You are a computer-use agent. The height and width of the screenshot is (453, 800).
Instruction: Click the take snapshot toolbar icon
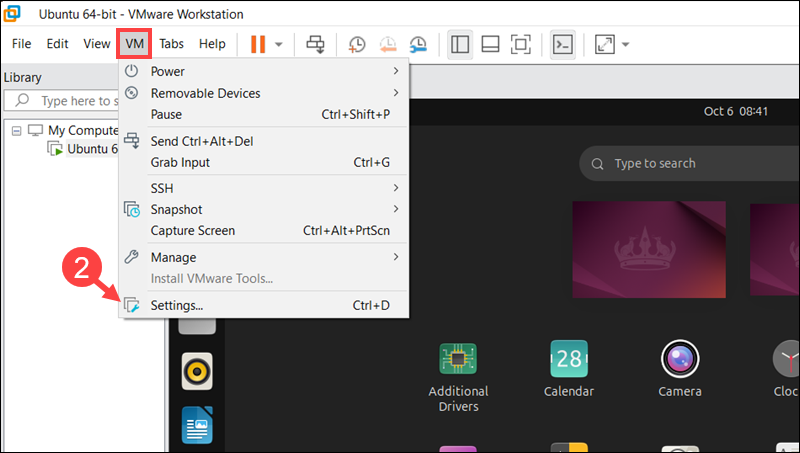coord(357,44)
